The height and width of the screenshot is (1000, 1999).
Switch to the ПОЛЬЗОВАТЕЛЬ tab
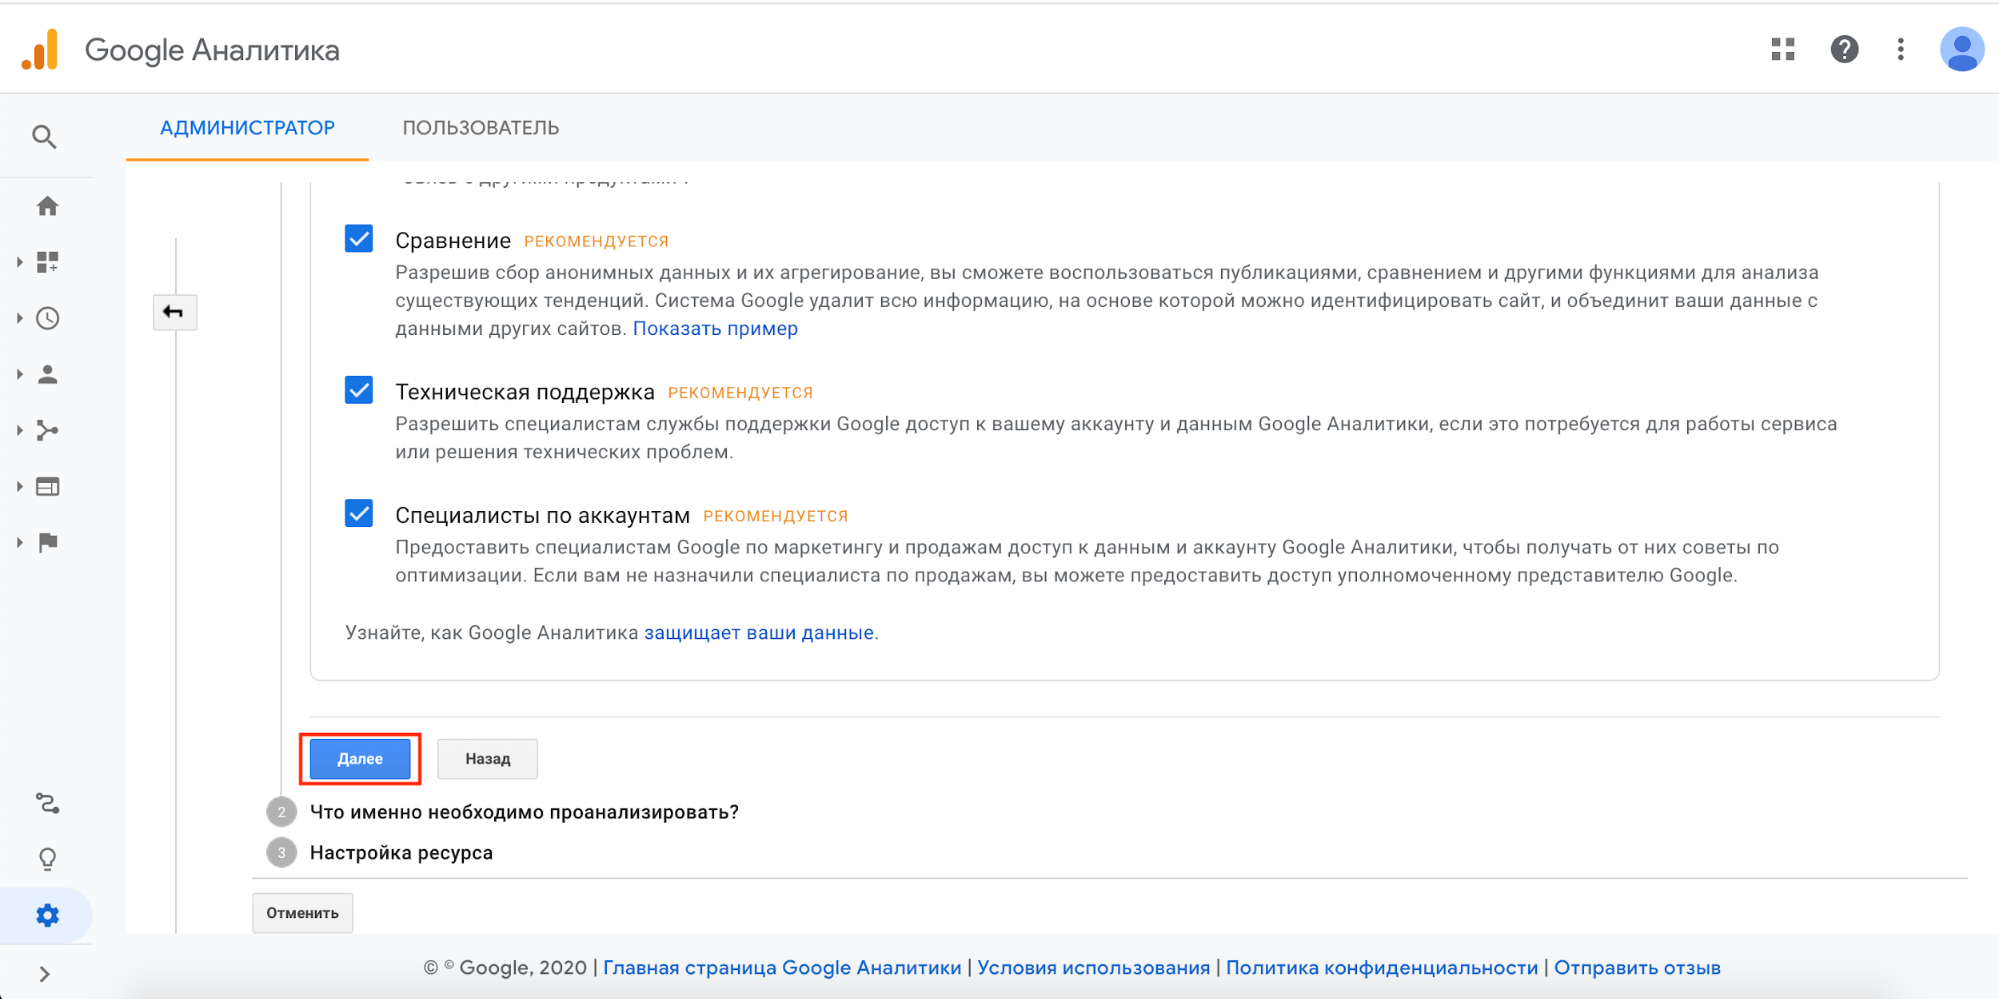point(480,128)
